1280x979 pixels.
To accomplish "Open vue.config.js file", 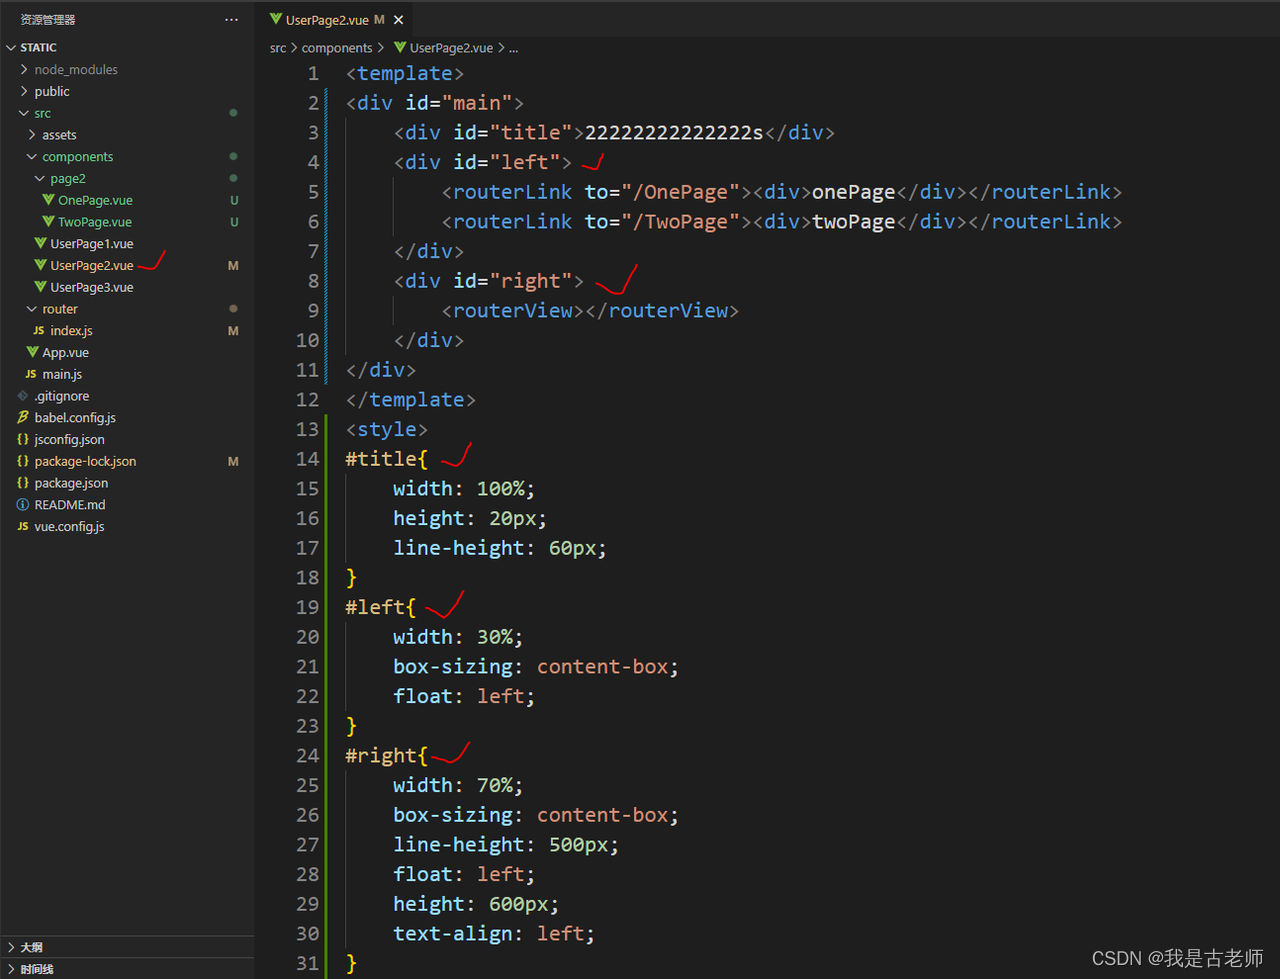I will click(69, 527).
